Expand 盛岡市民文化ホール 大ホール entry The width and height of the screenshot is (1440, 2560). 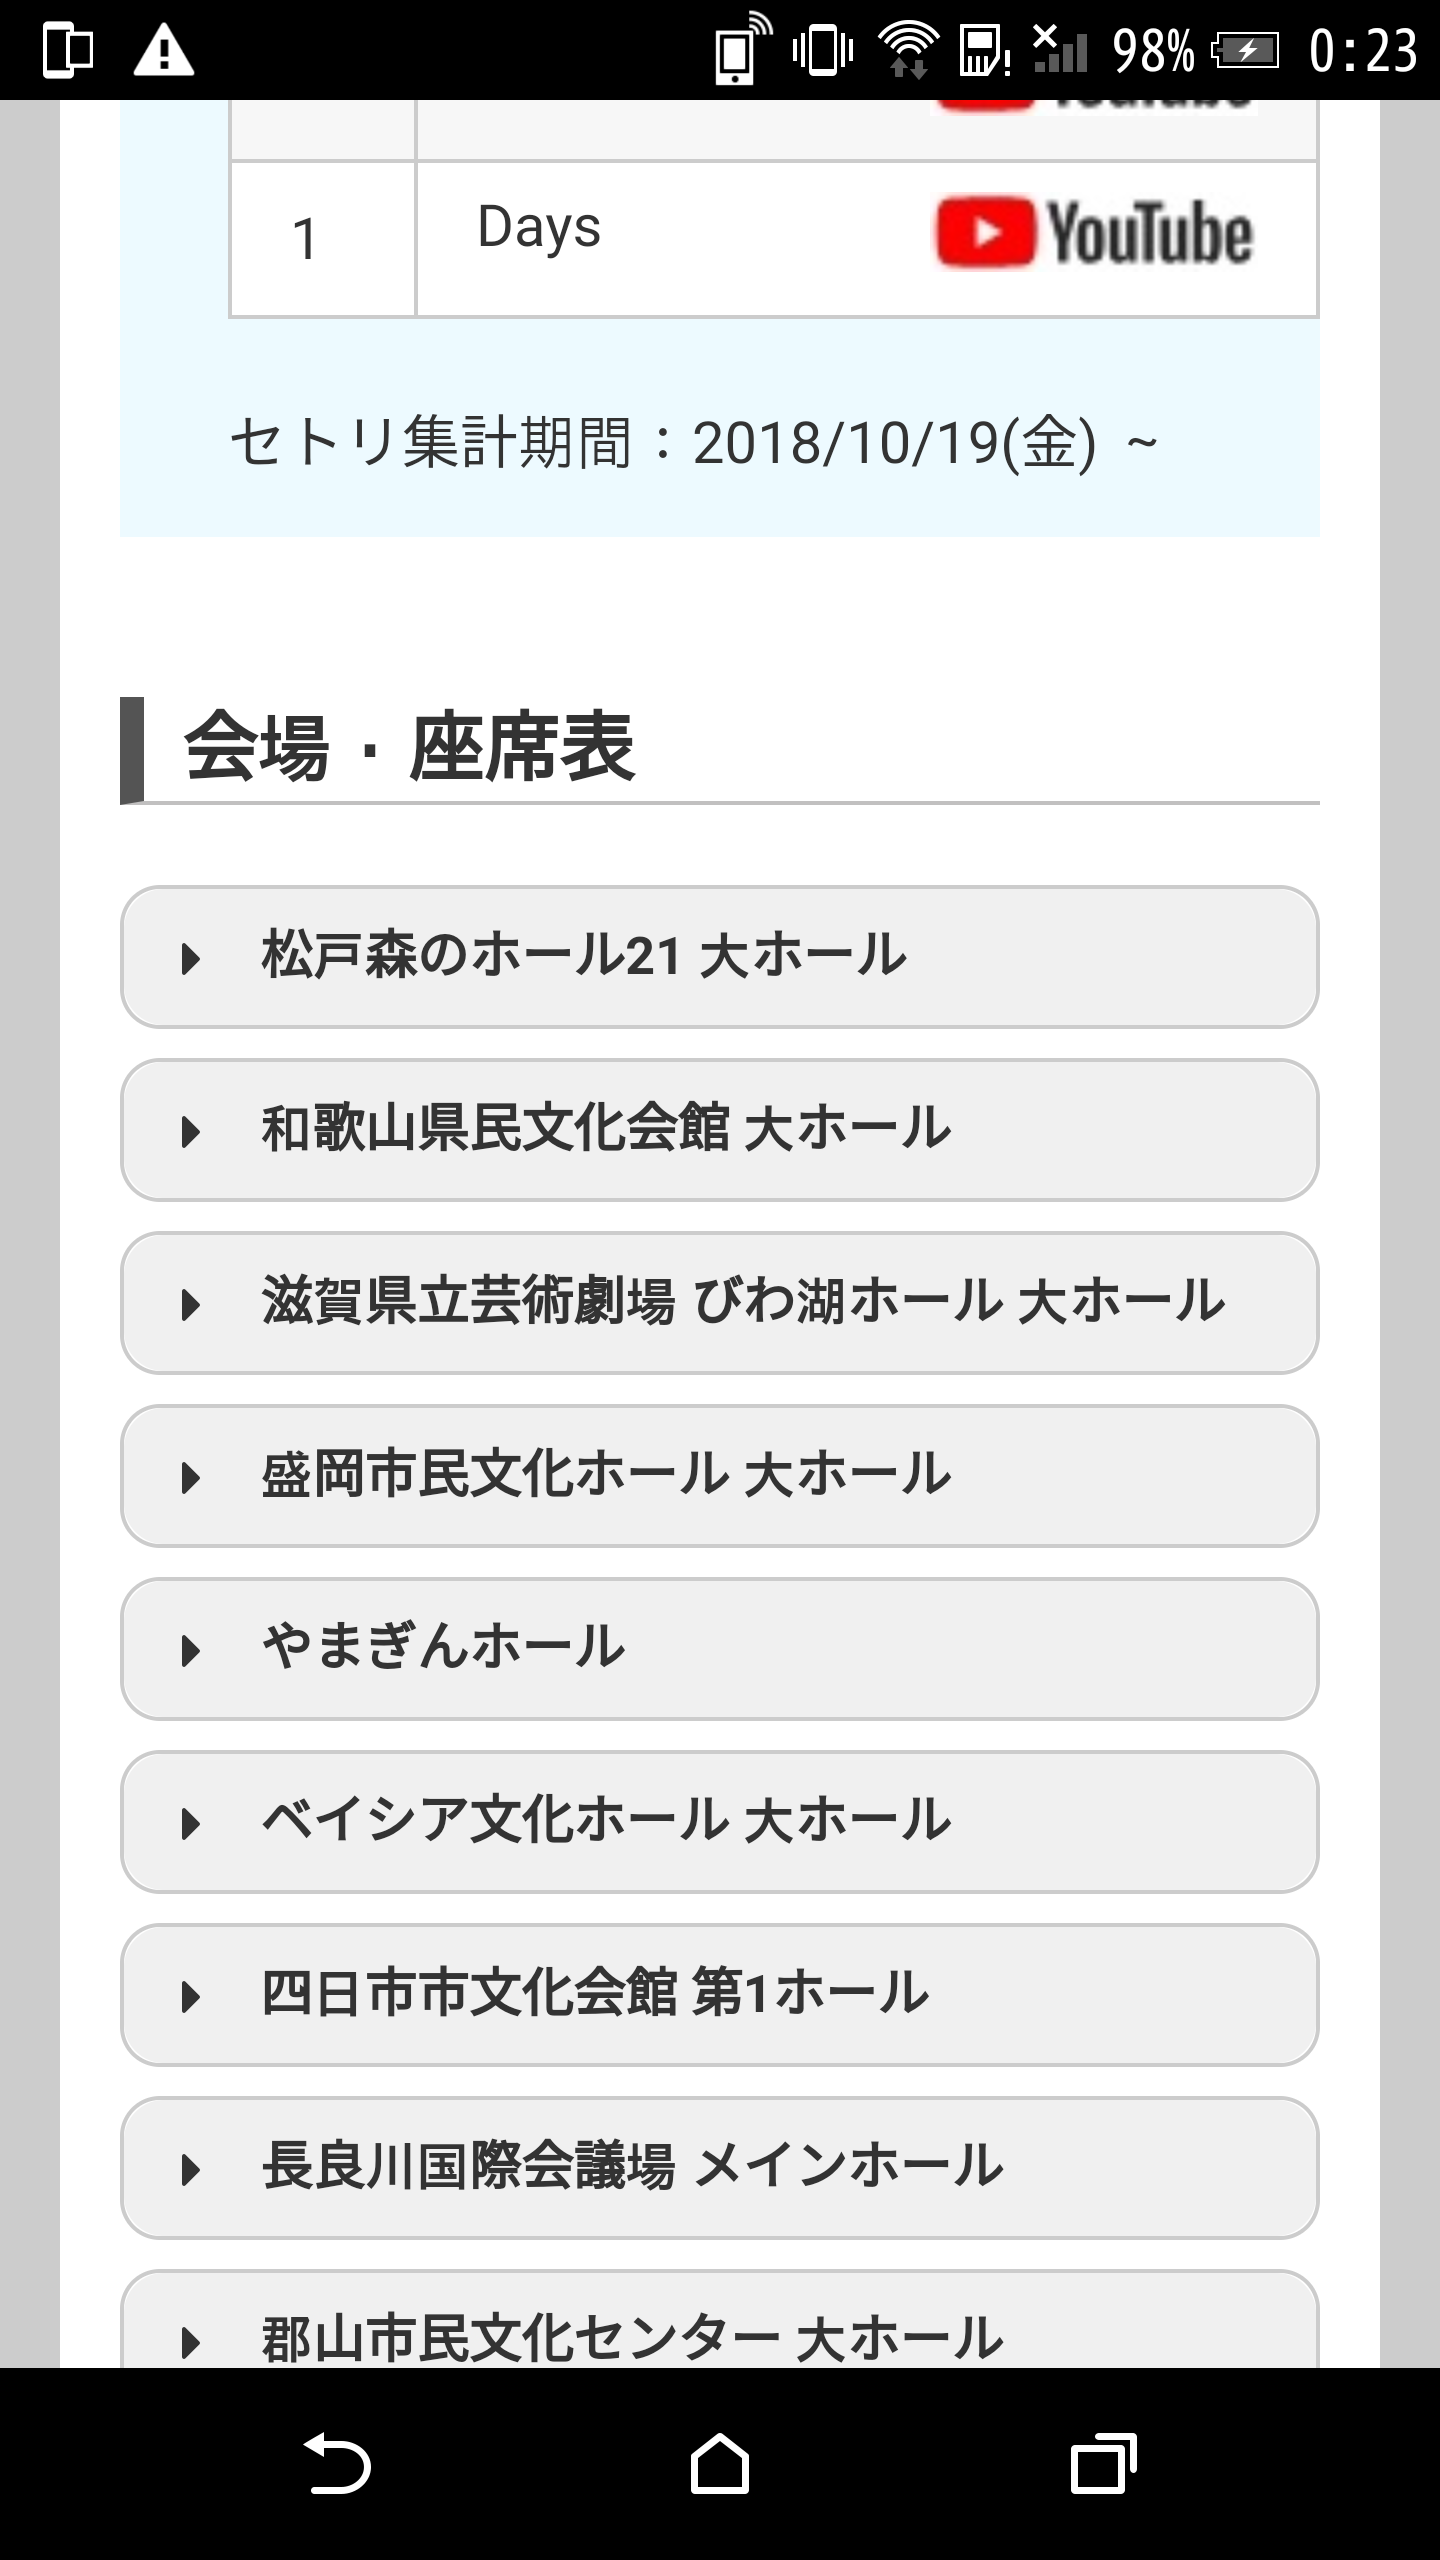(x=720, y=1476)
